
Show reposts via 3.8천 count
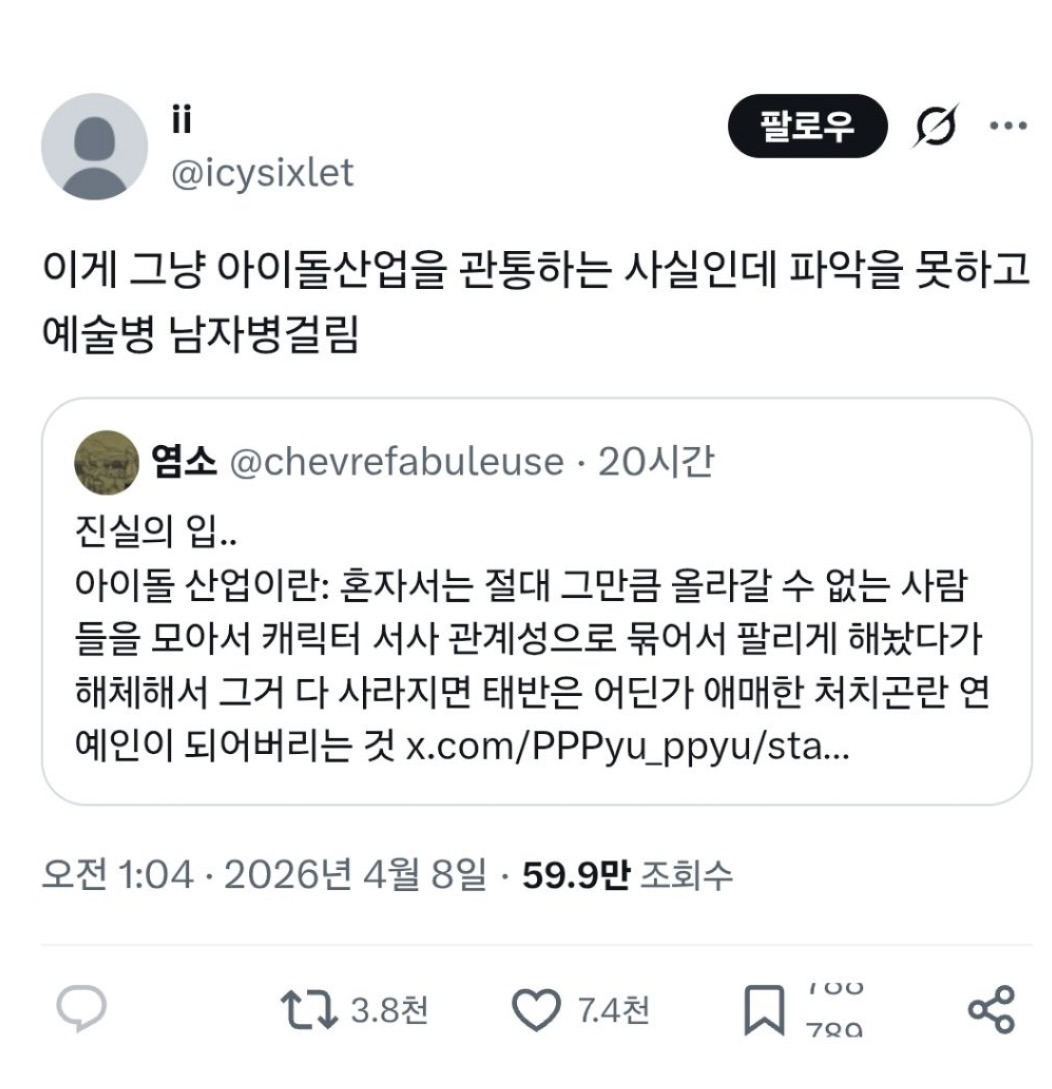pyautogui.click(x=389, y=1010)
